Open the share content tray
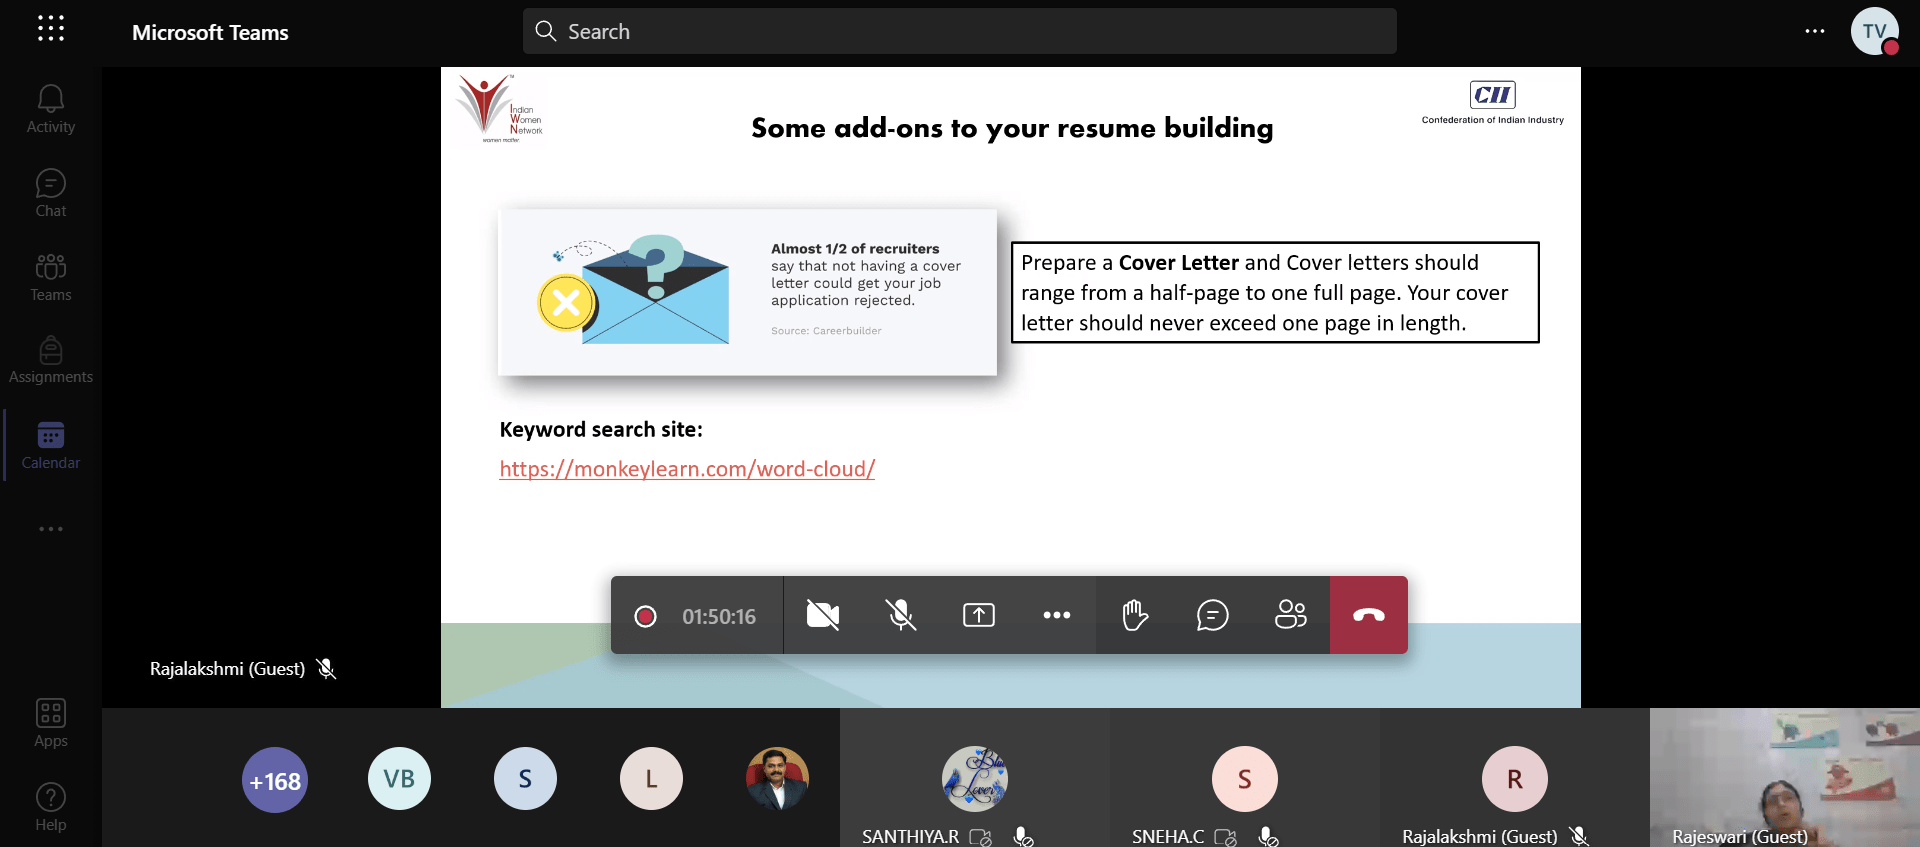Viewport: 1920px width, 847px height. 979,615
